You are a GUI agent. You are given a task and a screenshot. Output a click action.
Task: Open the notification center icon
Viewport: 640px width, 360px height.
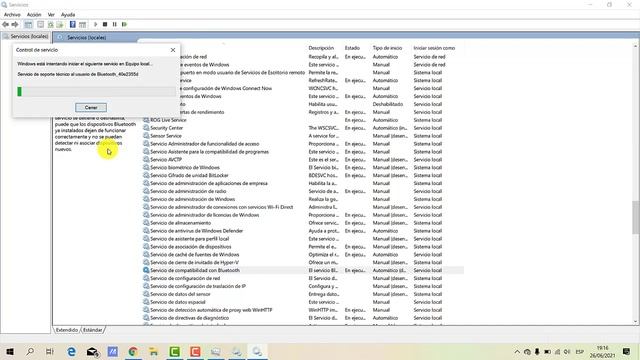coord(627,351)
